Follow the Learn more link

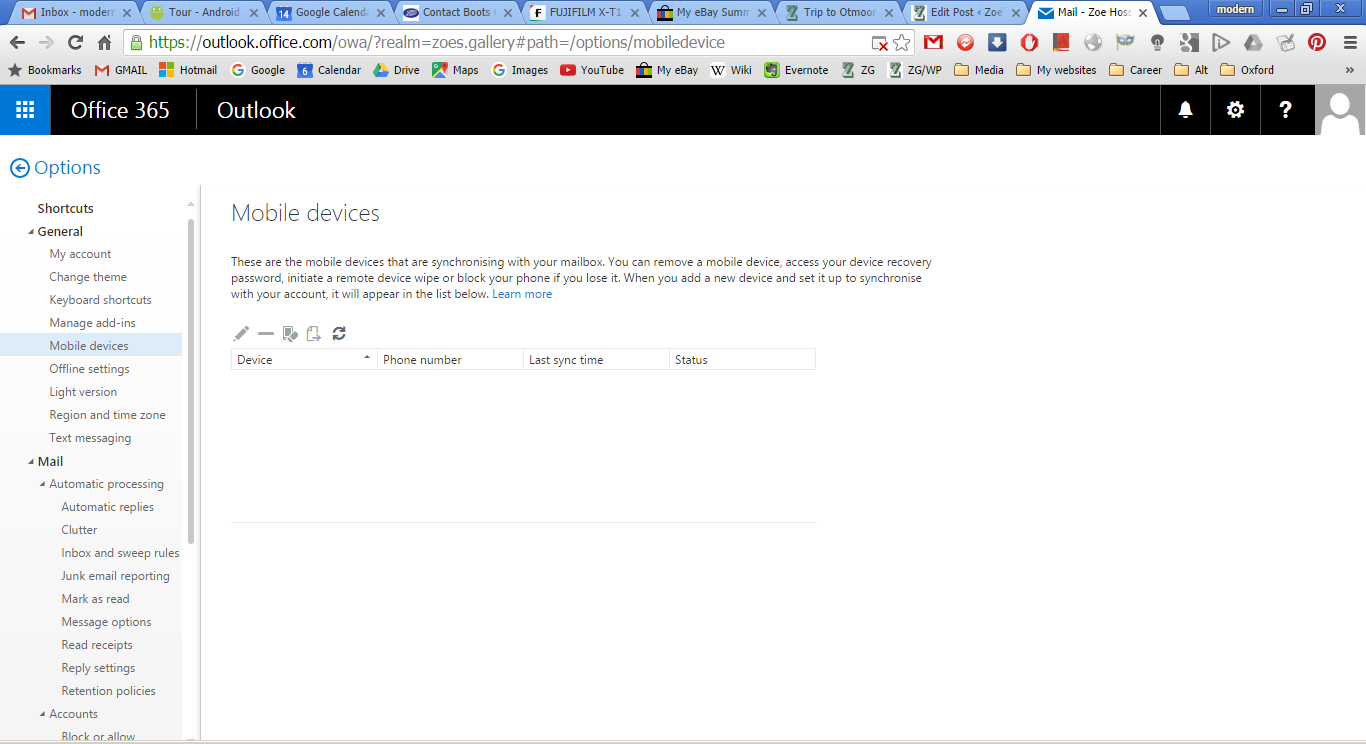[x=521, y=294]
